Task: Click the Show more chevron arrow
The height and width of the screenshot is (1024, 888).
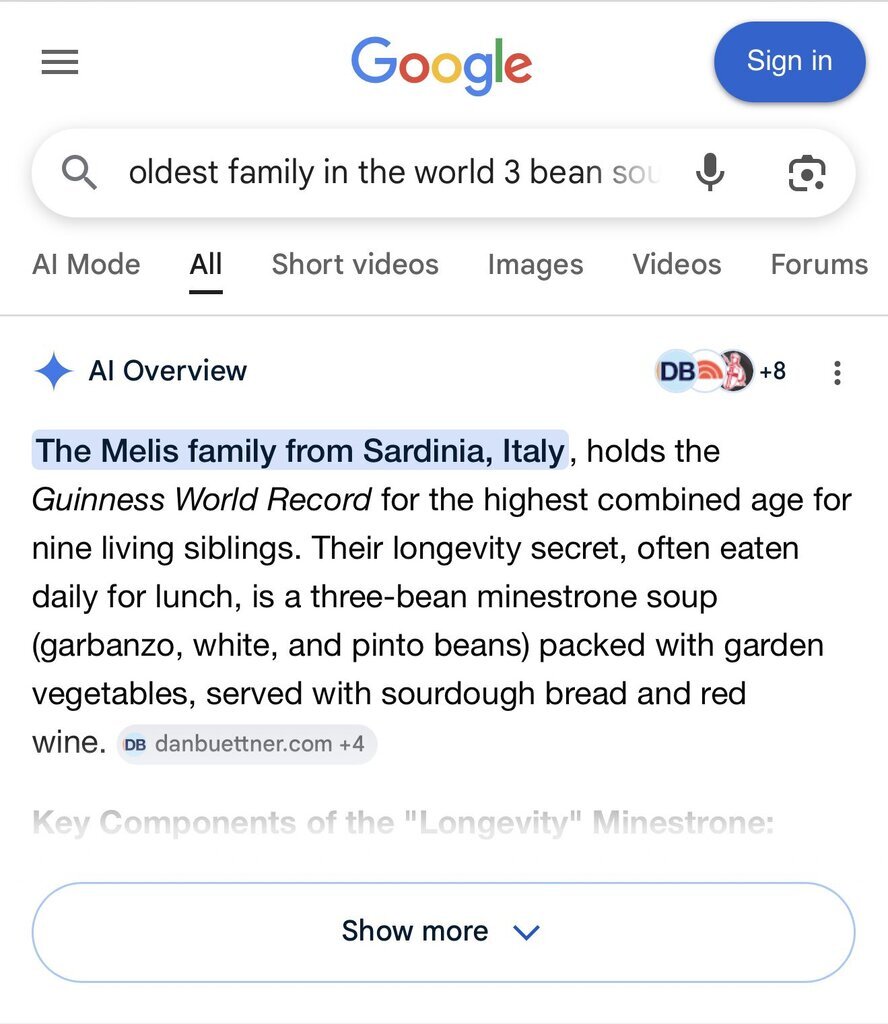Action: [526, 932]
